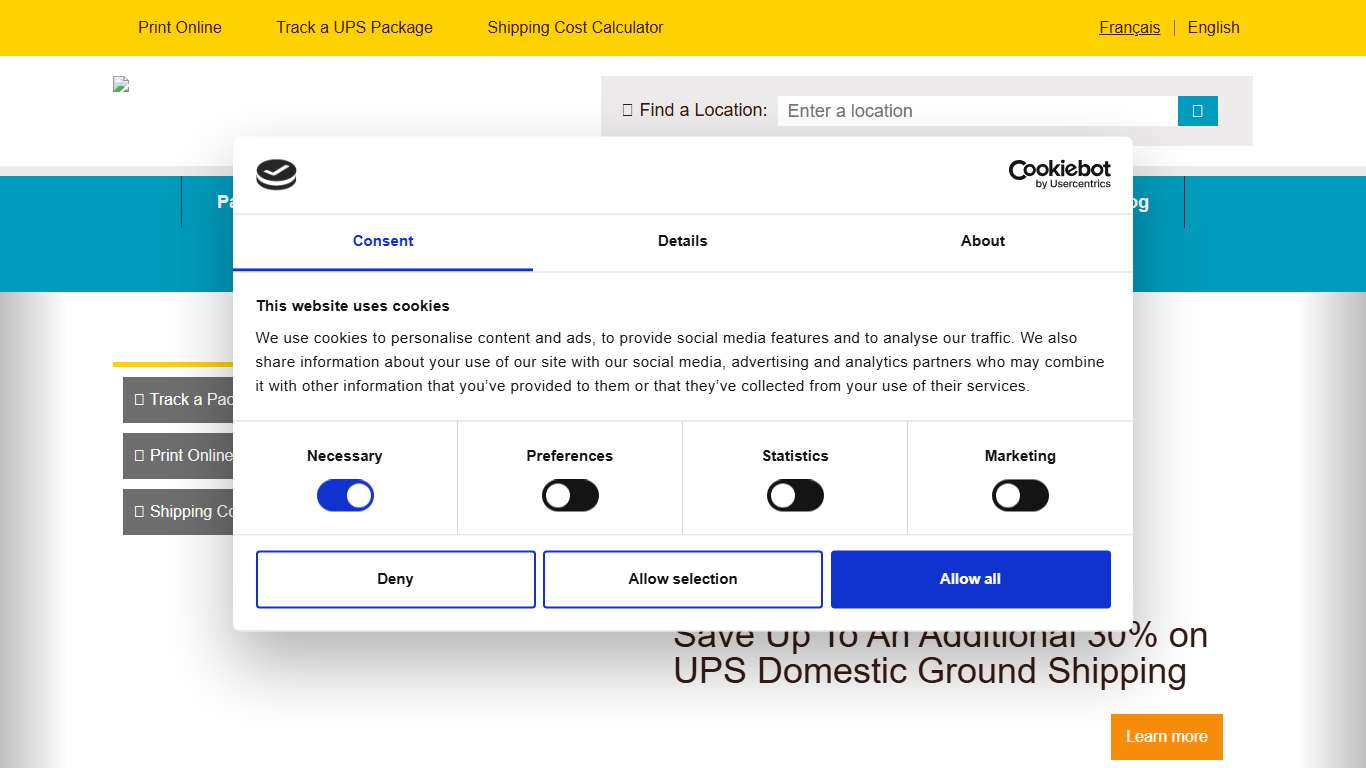Enable the Preferences cookies toggle

point(570,495)
